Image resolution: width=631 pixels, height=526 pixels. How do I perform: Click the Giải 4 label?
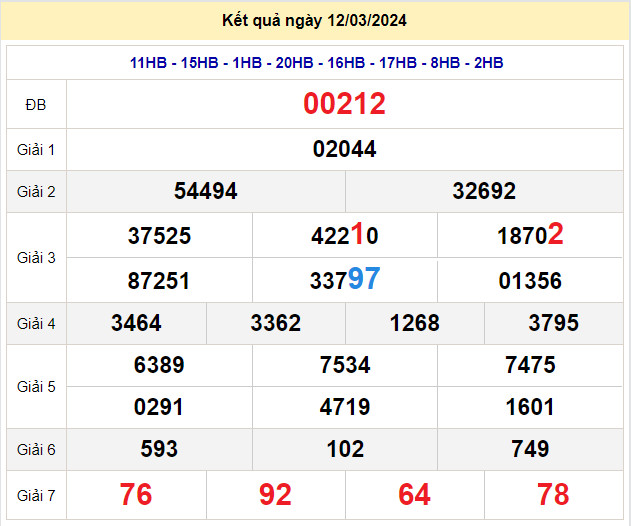36,324
